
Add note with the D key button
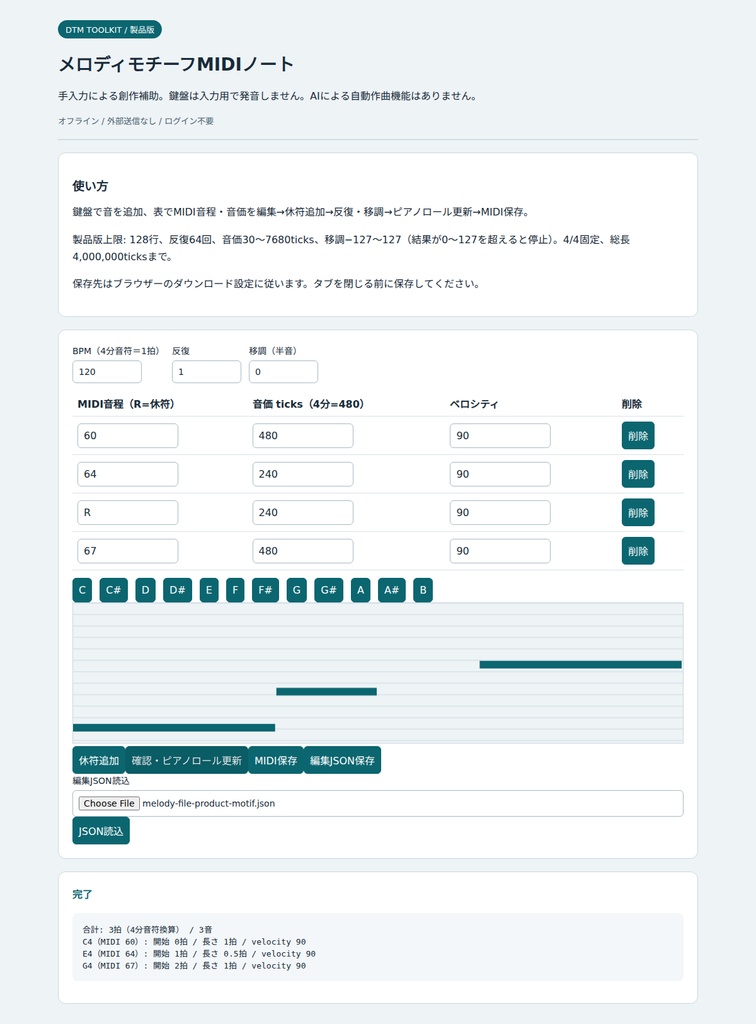145,590
